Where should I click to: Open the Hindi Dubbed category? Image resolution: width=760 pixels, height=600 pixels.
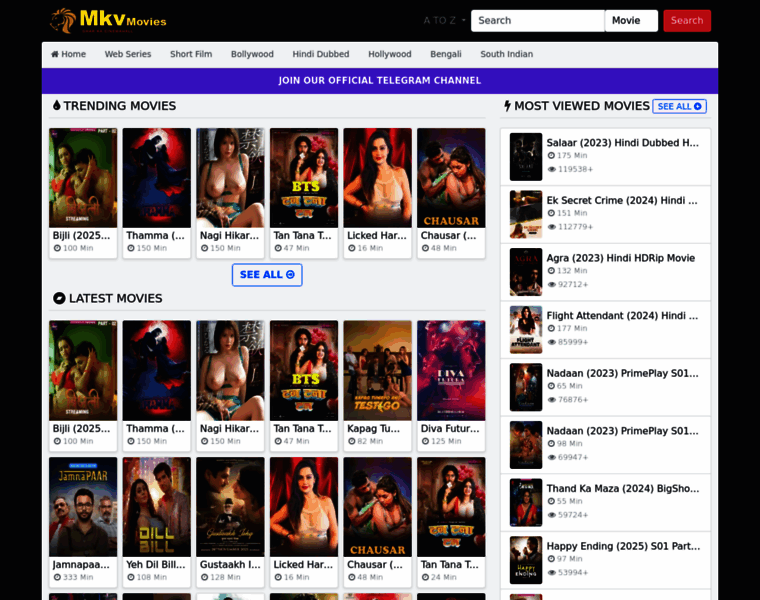321,54
